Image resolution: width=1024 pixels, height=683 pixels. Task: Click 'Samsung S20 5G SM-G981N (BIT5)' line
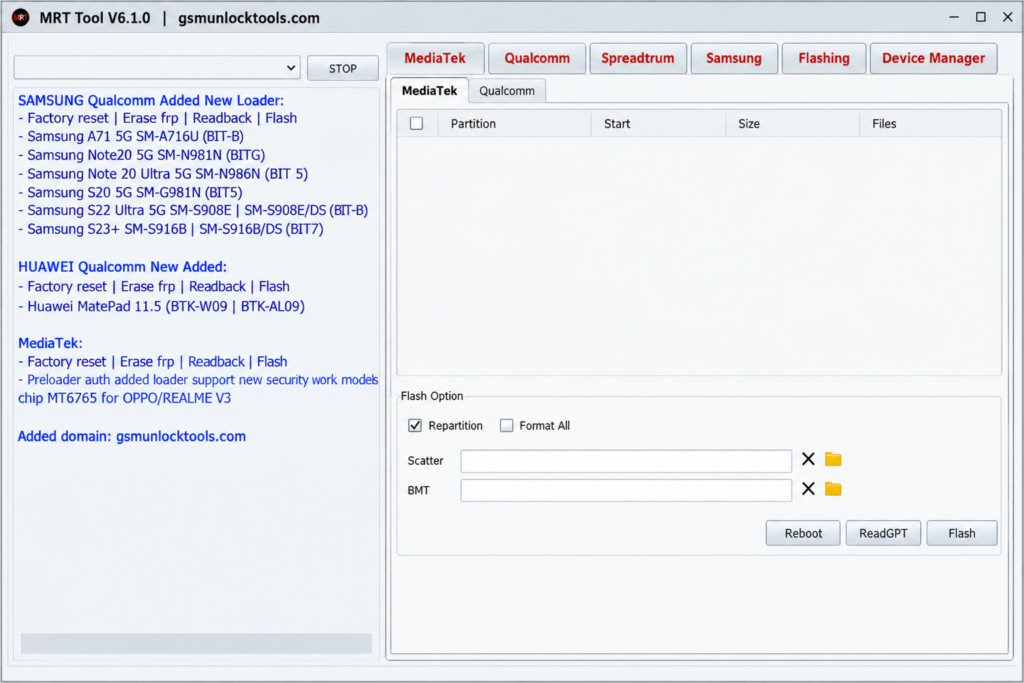[130, 193]
